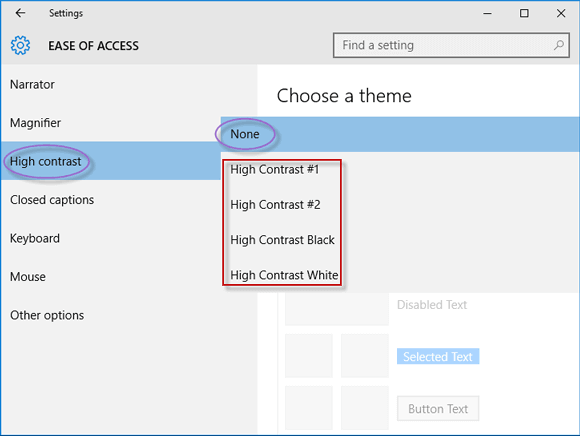Select None theme option
The width and height of the screenshot is (580, 436).
[x=400, y=134]
